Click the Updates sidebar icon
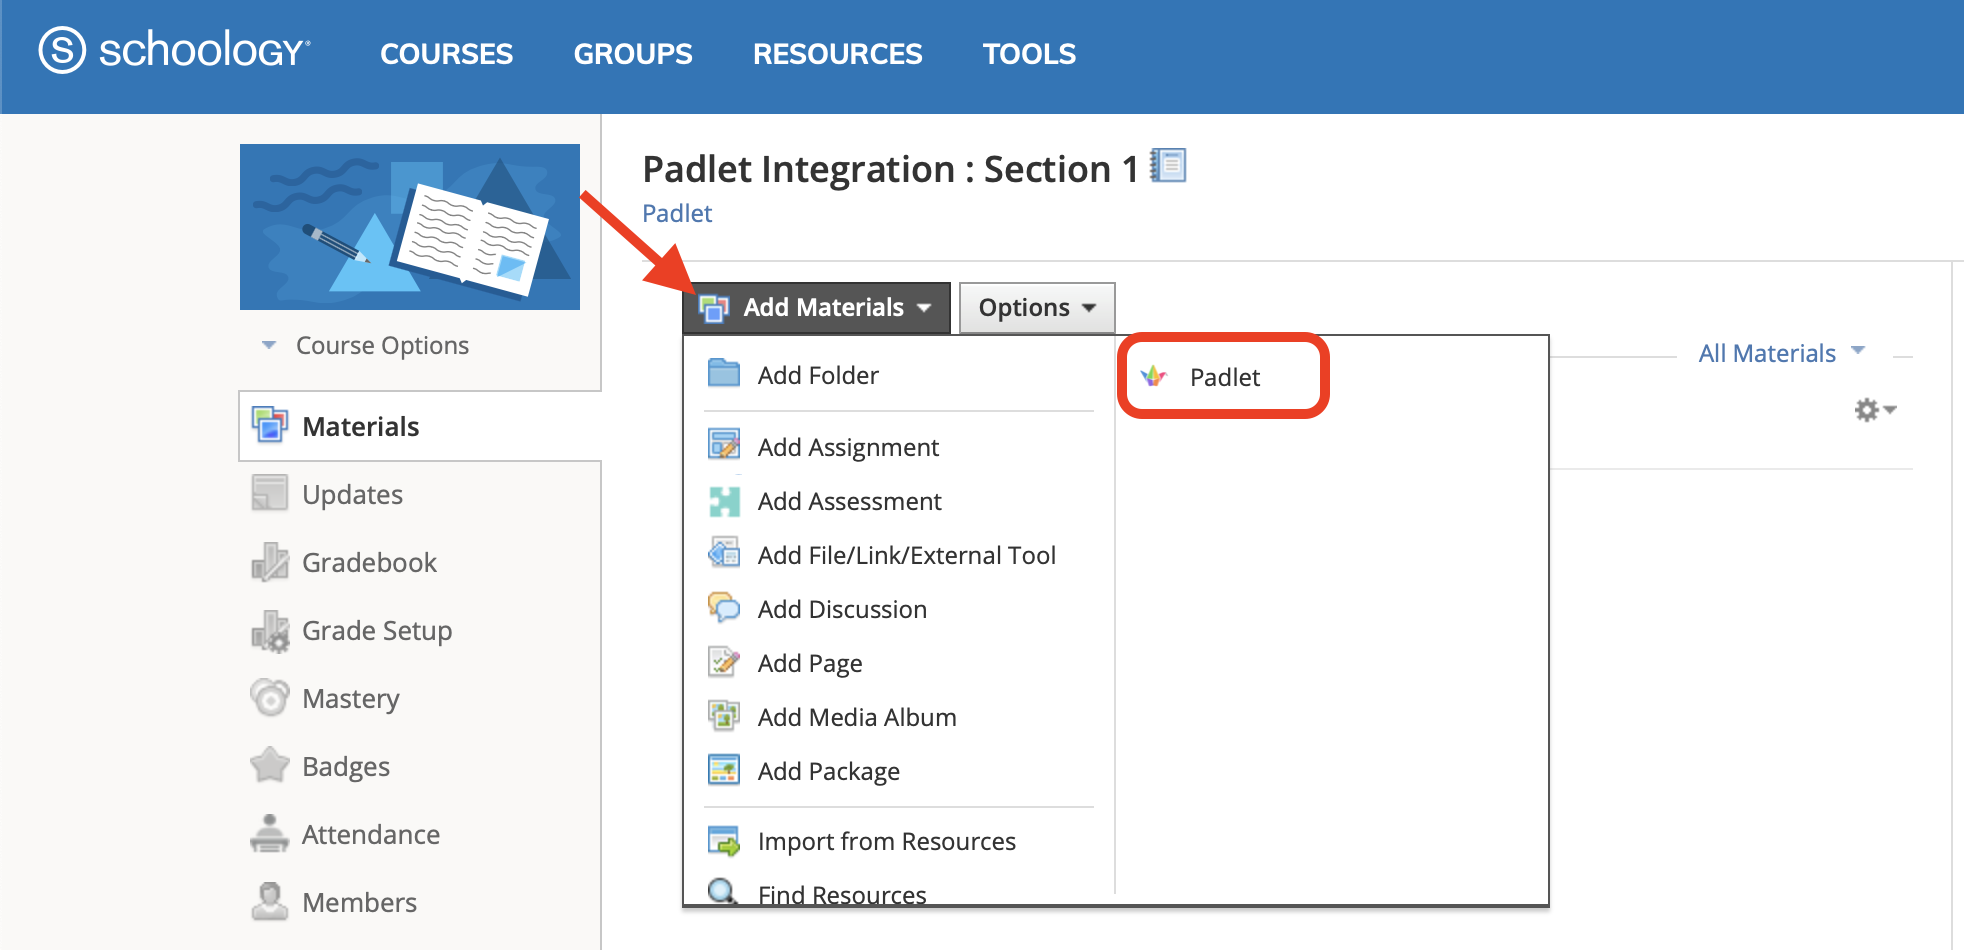1964x950 pixels. 270,493
